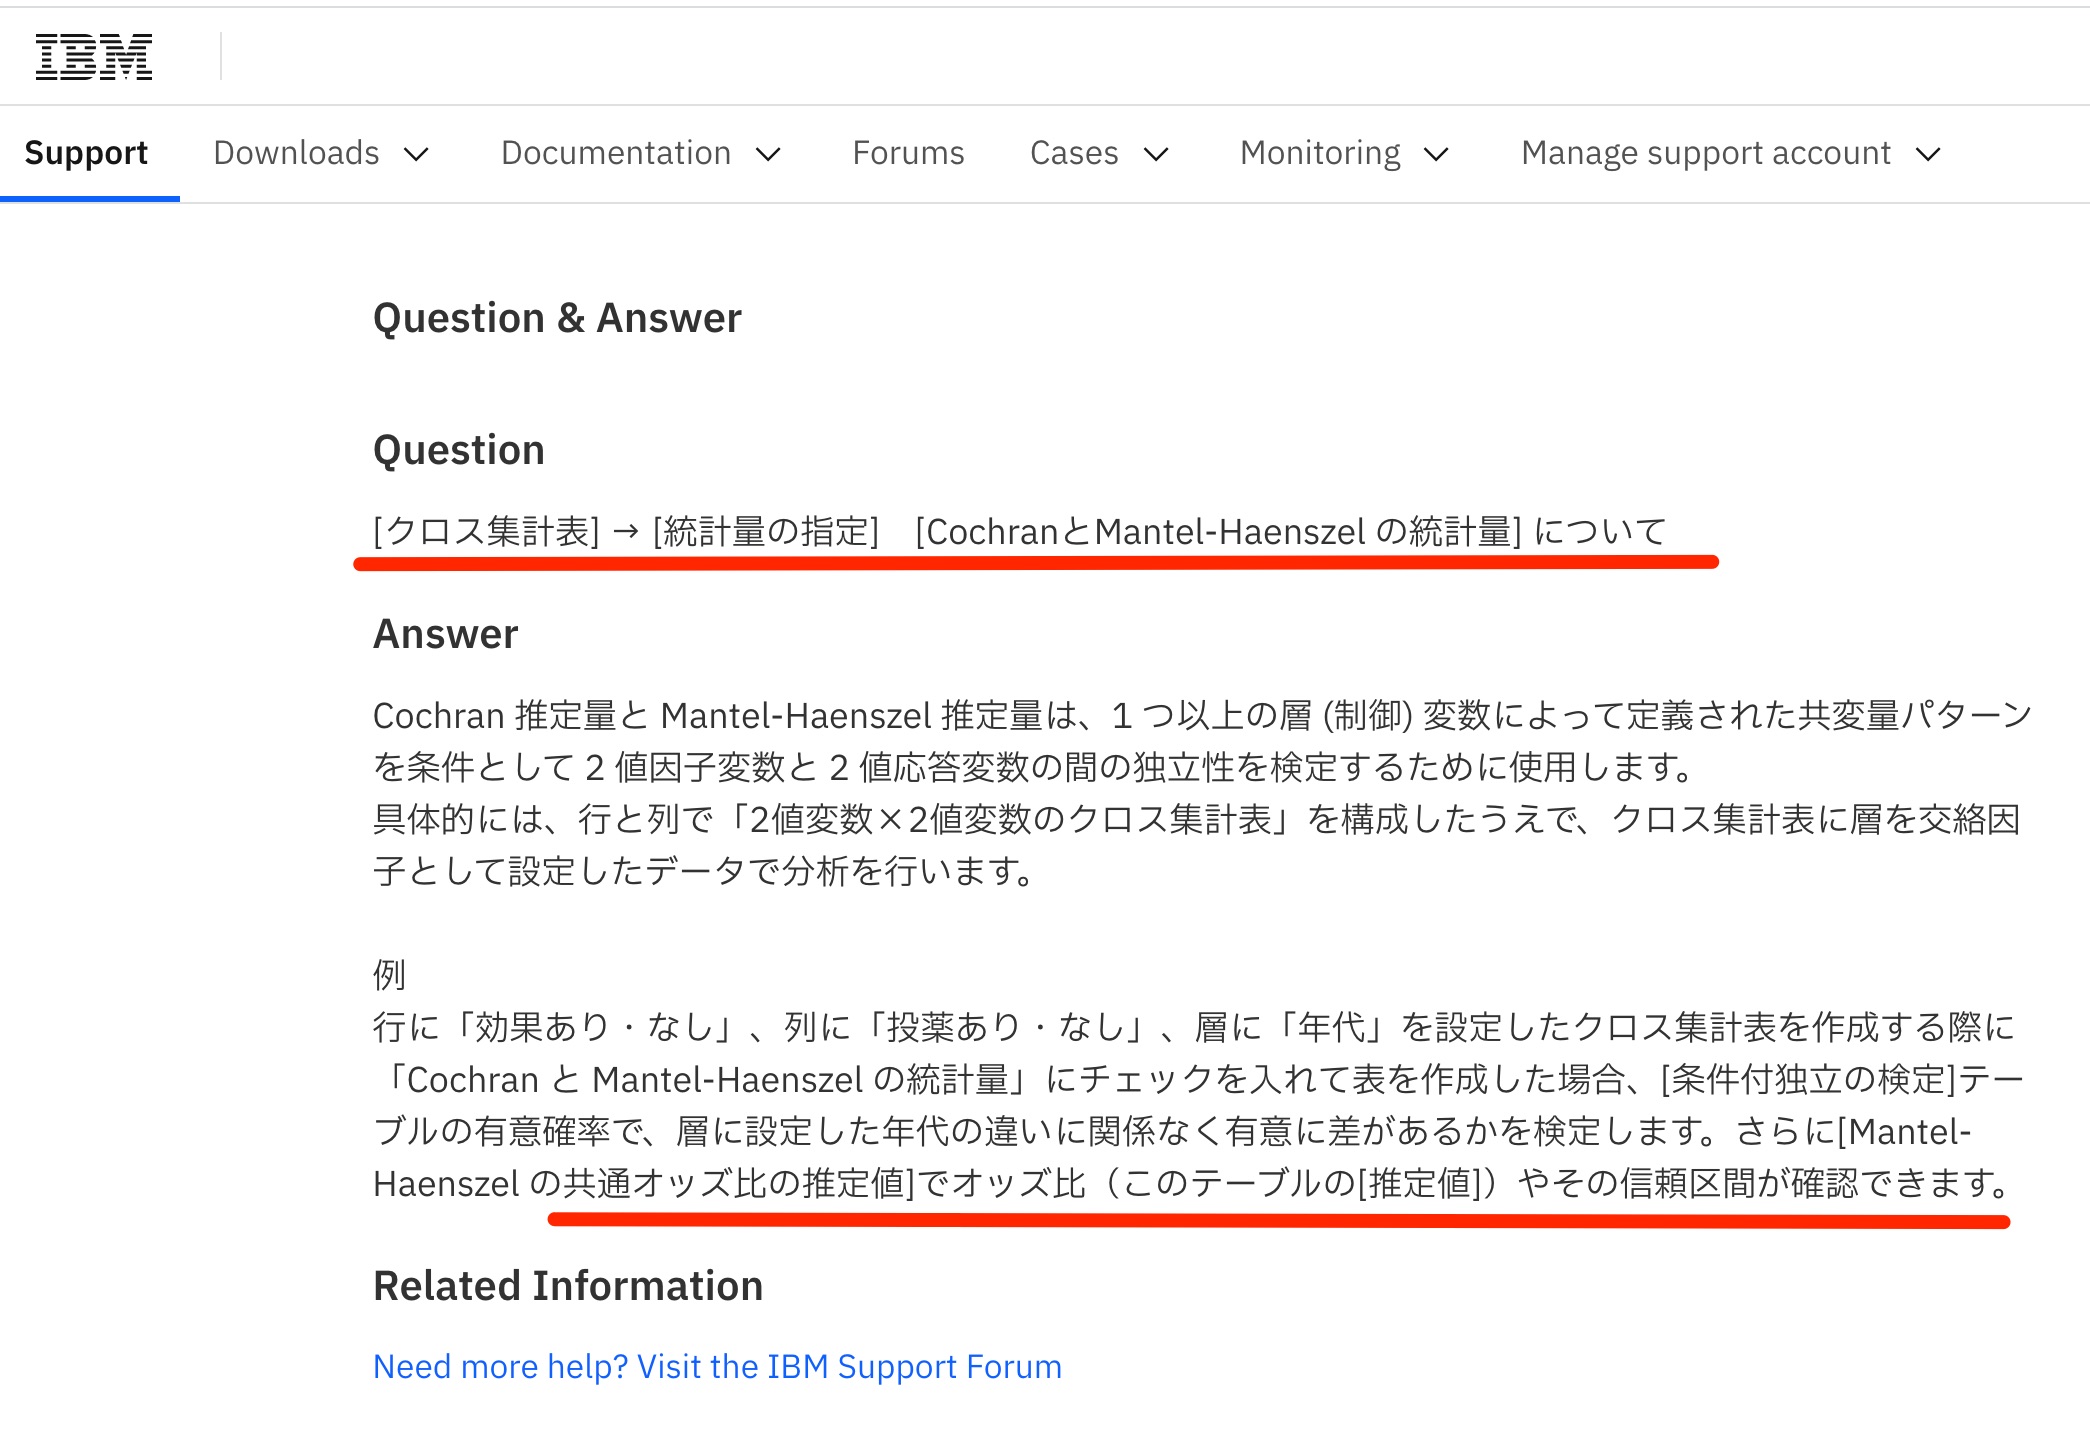Open the Monitoring menu
This screenshot has width=2090, height=1430.
pos(1320,152)
